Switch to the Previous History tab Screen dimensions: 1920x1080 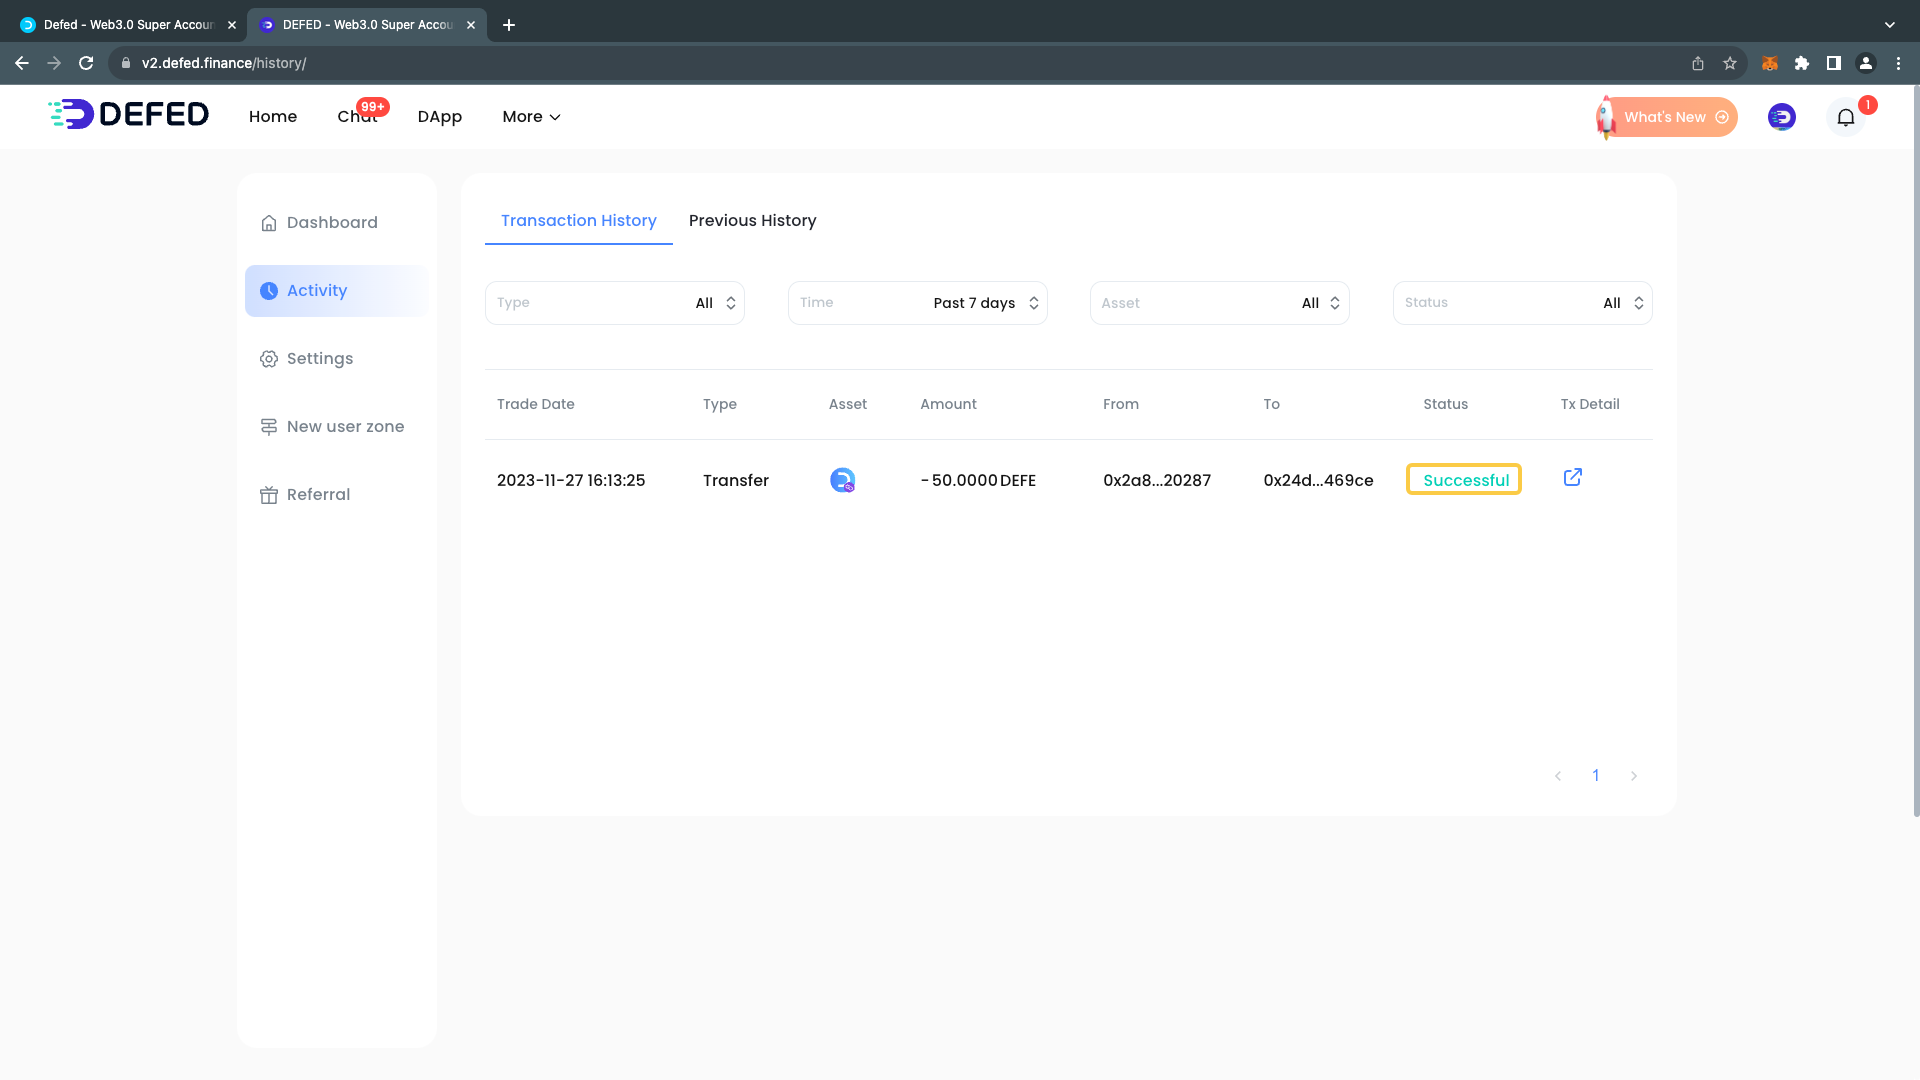(x=752, y=221)
